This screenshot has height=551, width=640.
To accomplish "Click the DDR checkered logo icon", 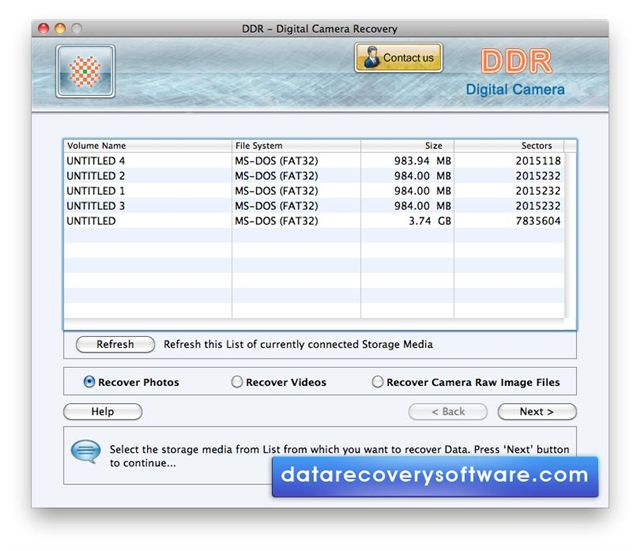I will (x=85, y=71).
